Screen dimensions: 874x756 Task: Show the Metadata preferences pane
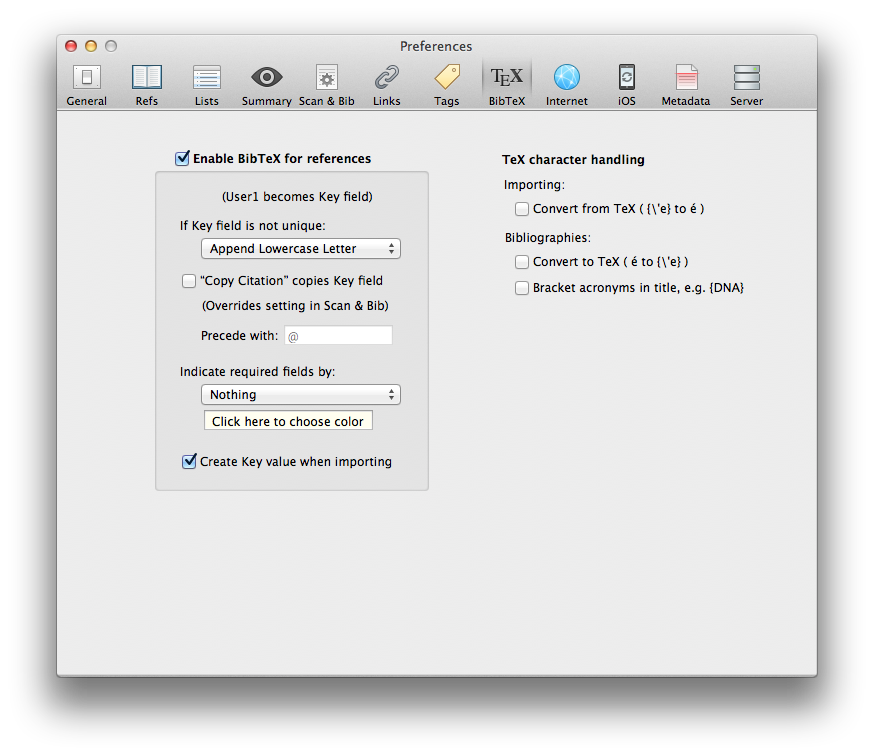coord(686,84)
